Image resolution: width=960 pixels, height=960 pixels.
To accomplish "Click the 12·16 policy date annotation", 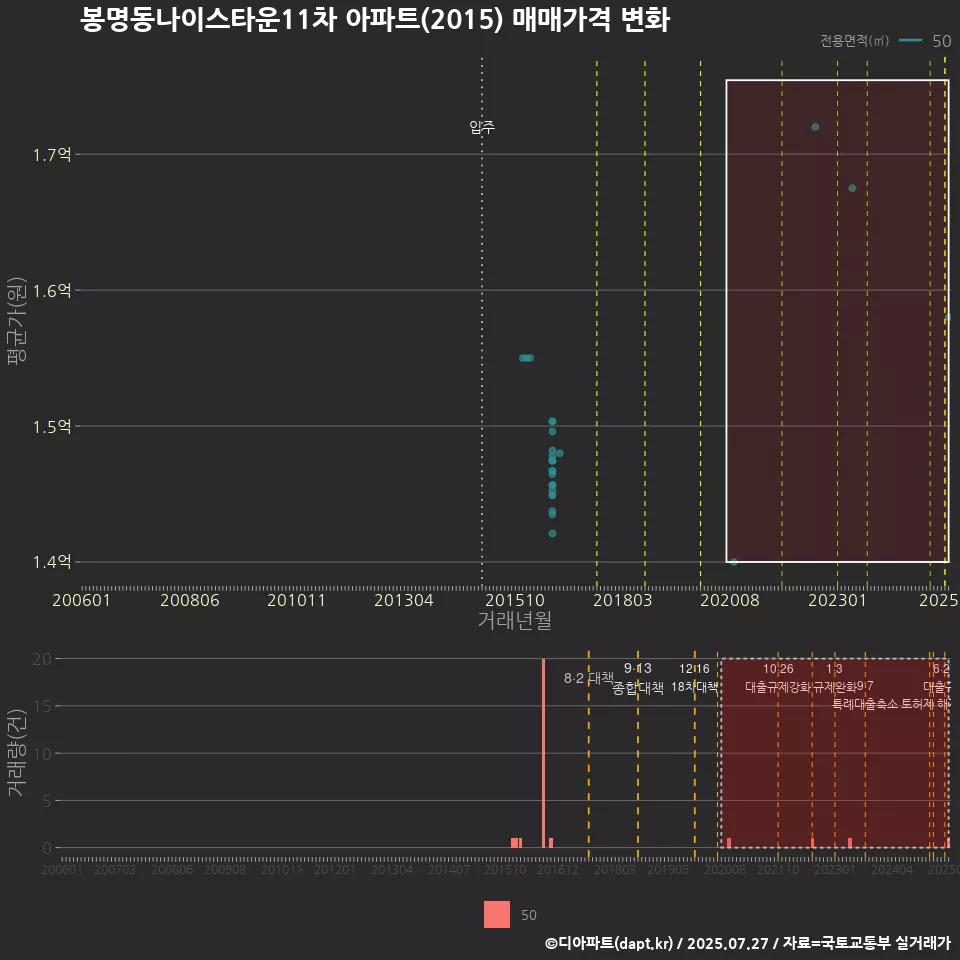I will tap(694, 669).
